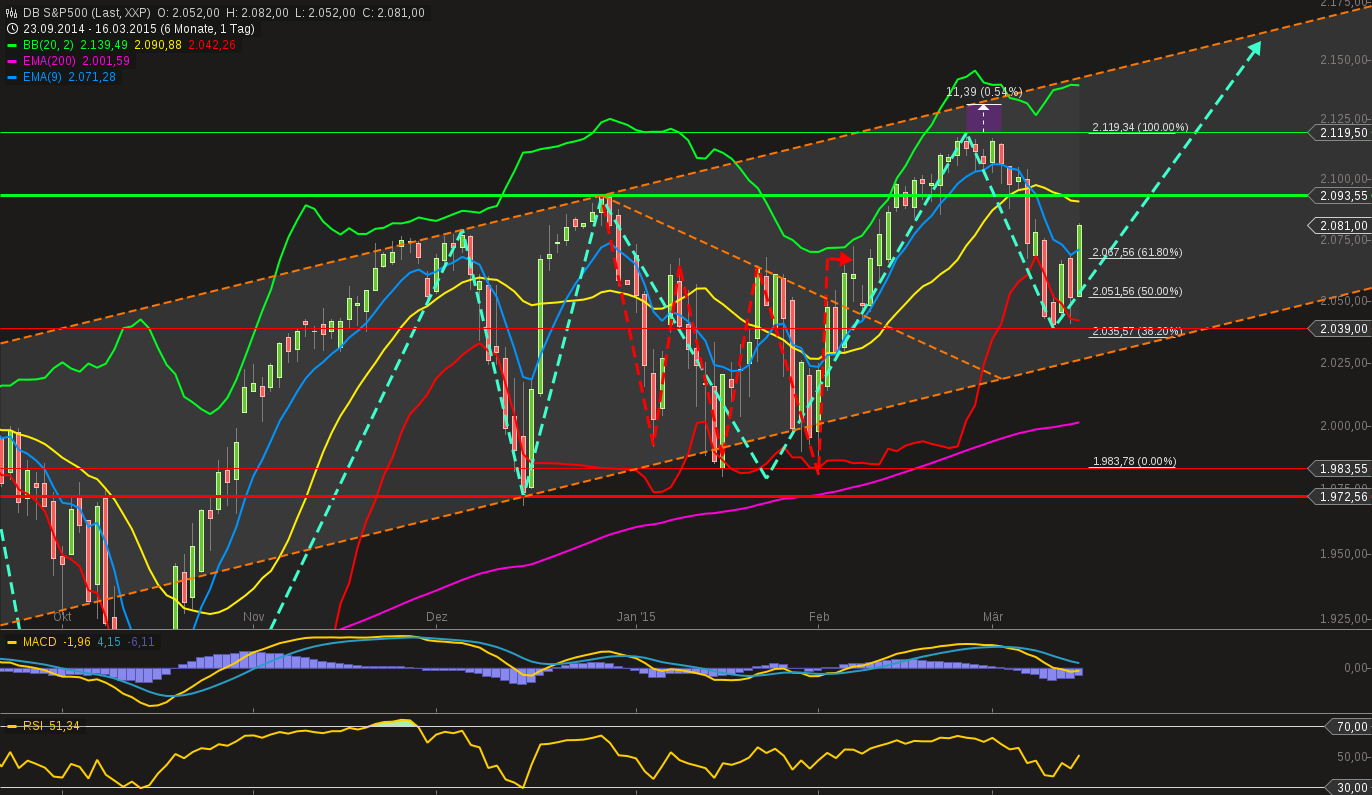Click the lower Bollinger value 2.042,26
The image size is (1372, 795).
(213, 45)
